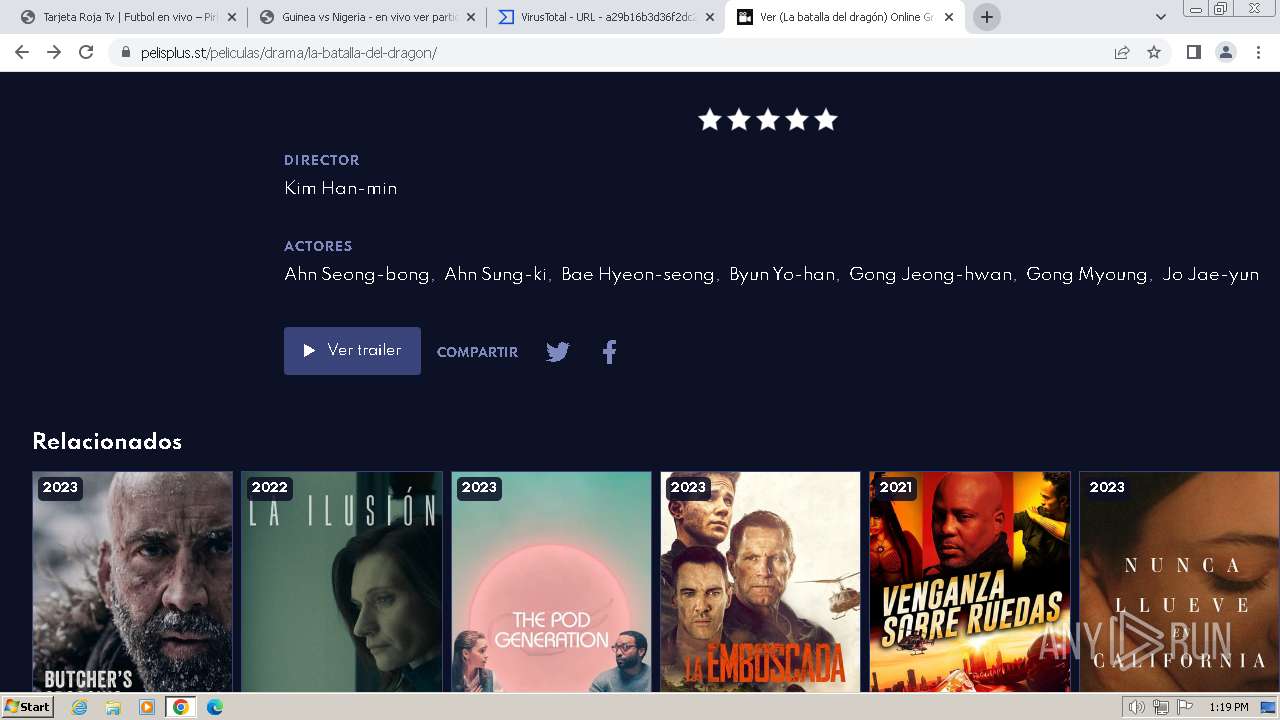The width and height of the screenshot is (1280, 720).
Task: Launch Internet Explorer from taskbar
Action: pos(80,707)
